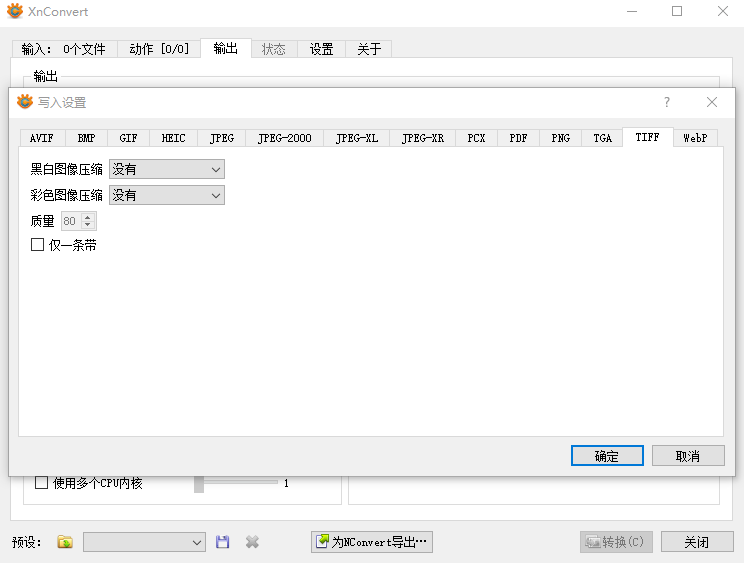Image resolution: width=744 pixels, height=563 pixels.
Task: Maximize the XnConvert window
Action: pyautogui.click(x=677, y=11)
